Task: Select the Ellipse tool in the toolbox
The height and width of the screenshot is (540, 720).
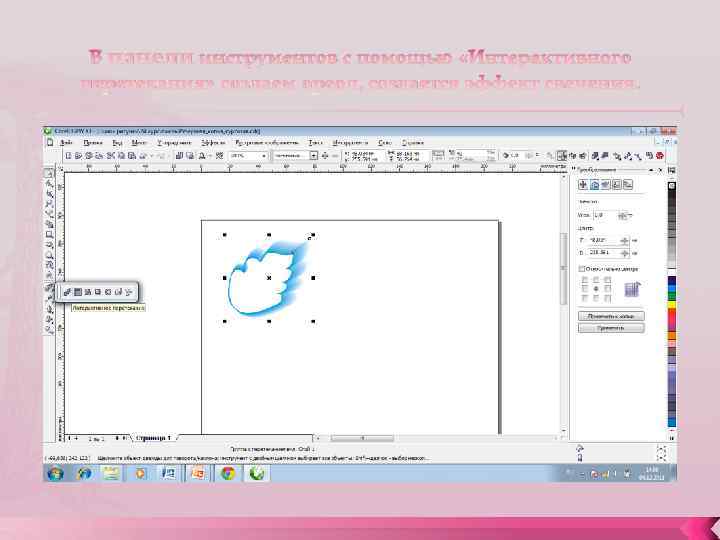Action: pos(49,244)
